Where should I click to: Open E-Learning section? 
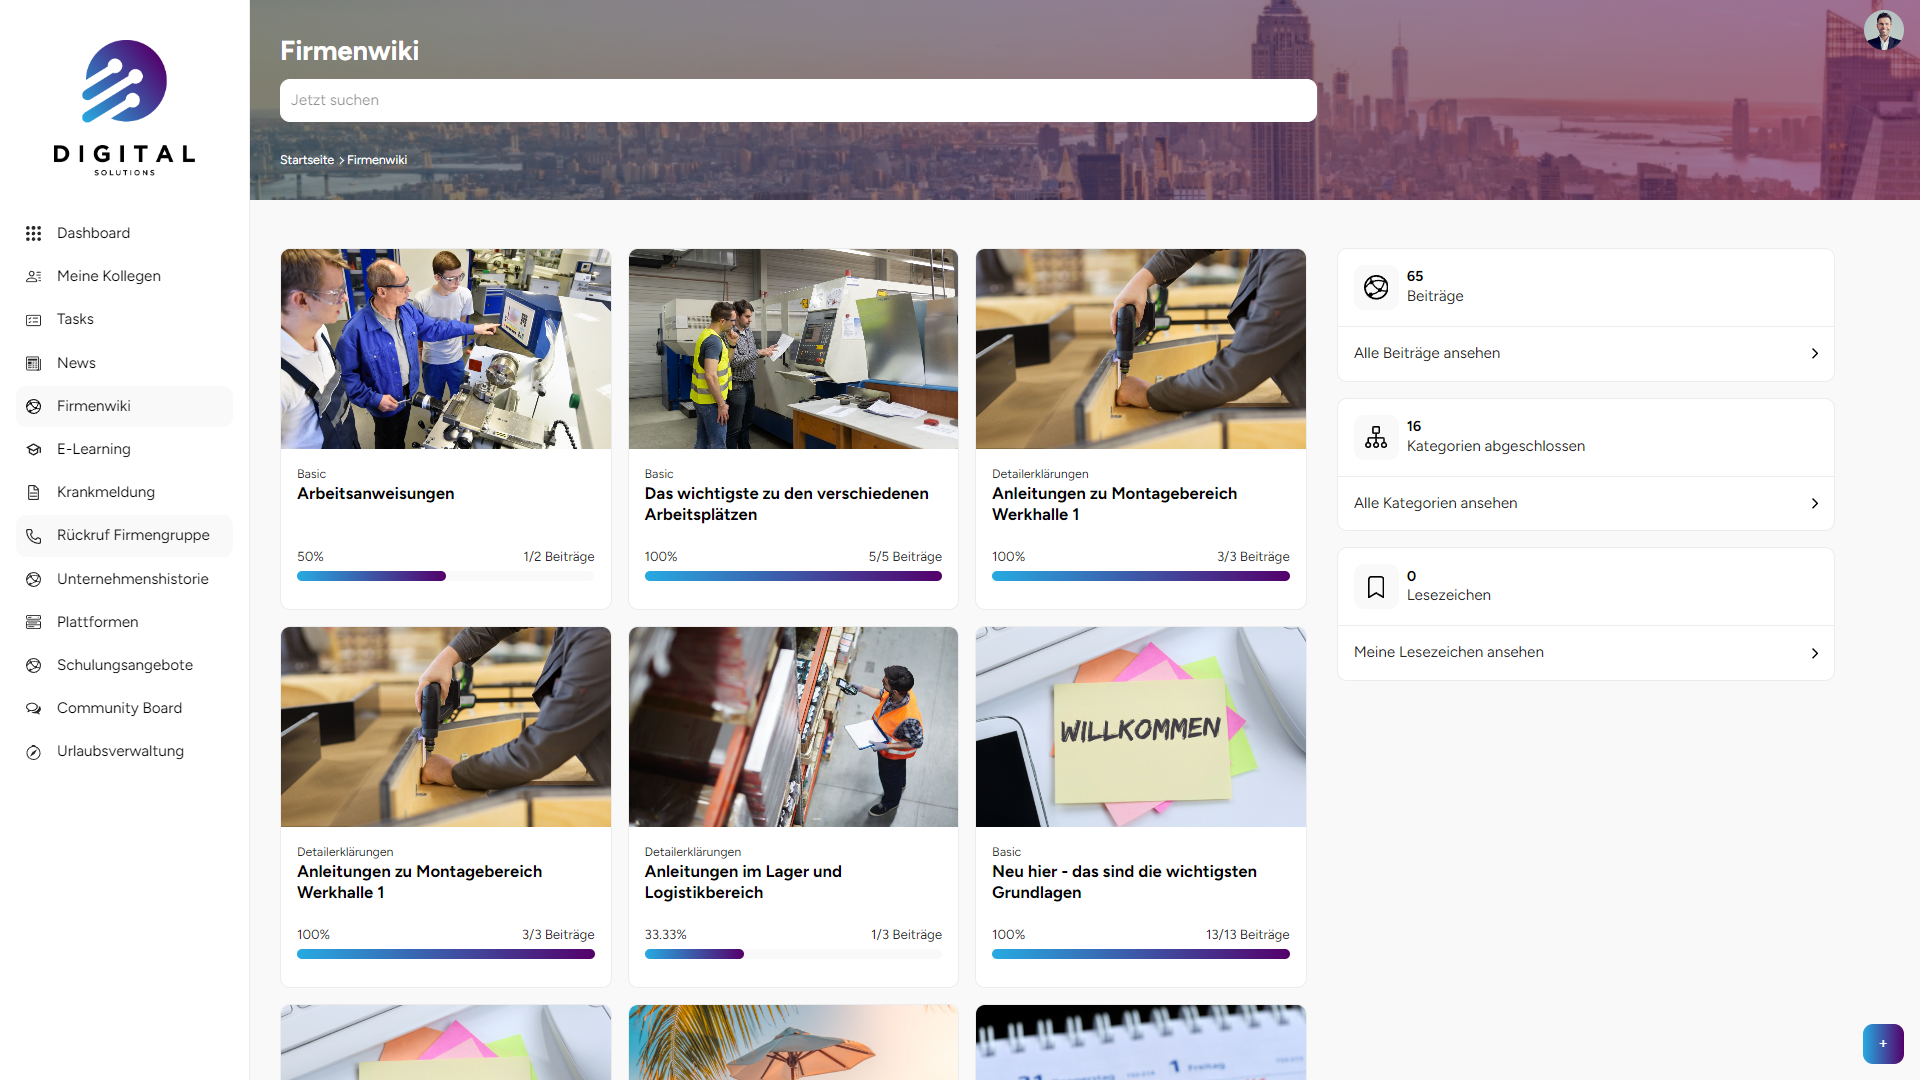point(124,449)
